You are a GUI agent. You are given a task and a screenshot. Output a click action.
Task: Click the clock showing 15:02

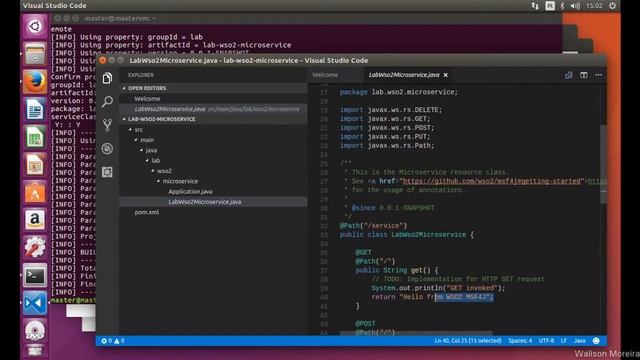point(594,6)
